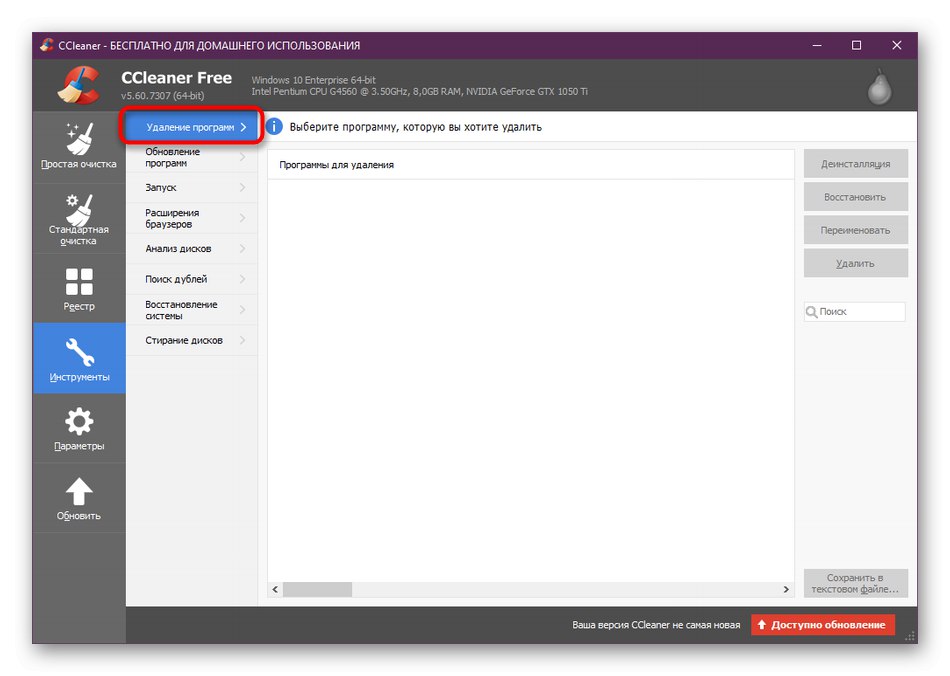Close the CCleaner window

pyautogui.click(x=897, y=45)
